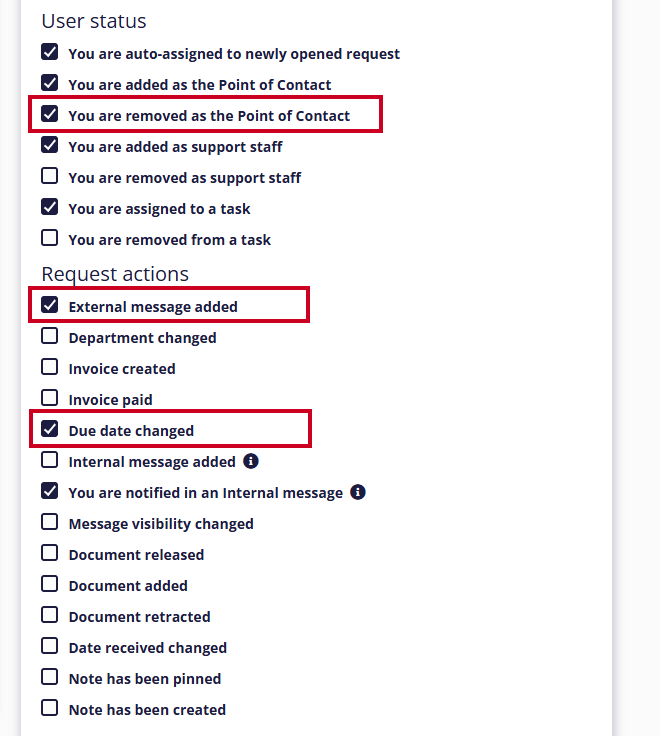Tick the Invoice paid checkbox

(x=49, y=398)
